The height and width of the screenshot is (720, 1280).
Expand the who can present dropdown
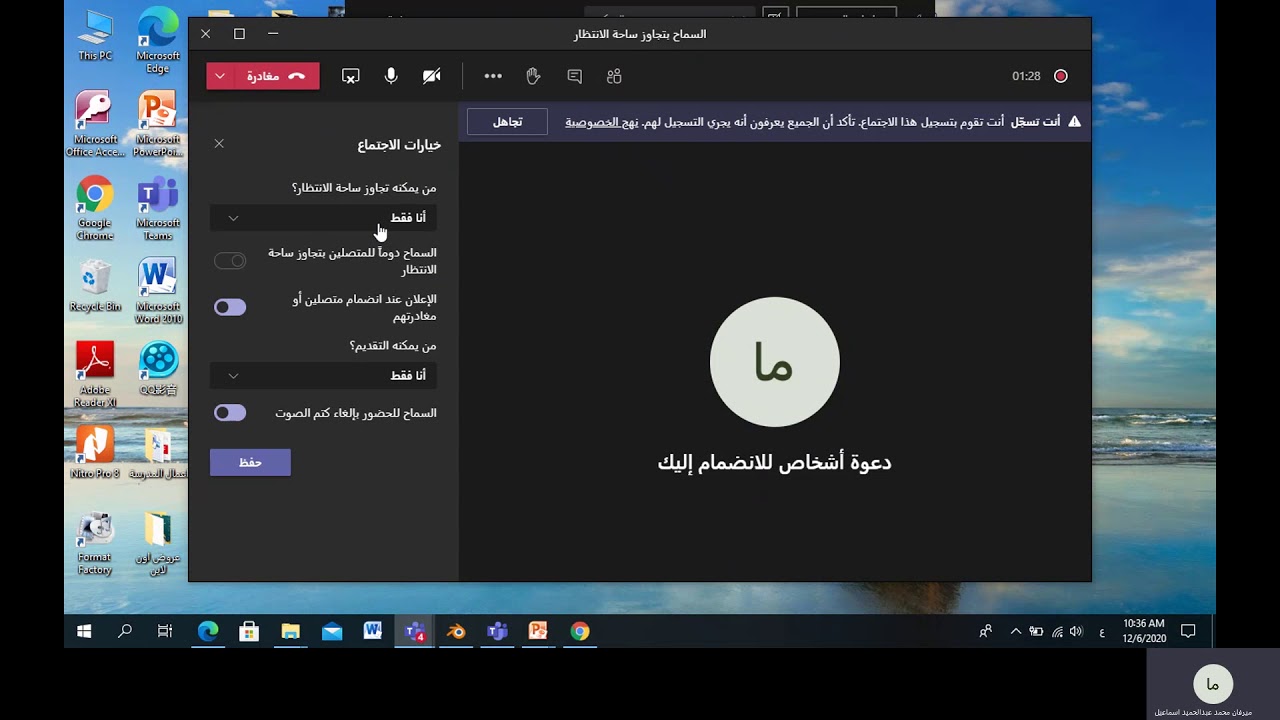323,376
